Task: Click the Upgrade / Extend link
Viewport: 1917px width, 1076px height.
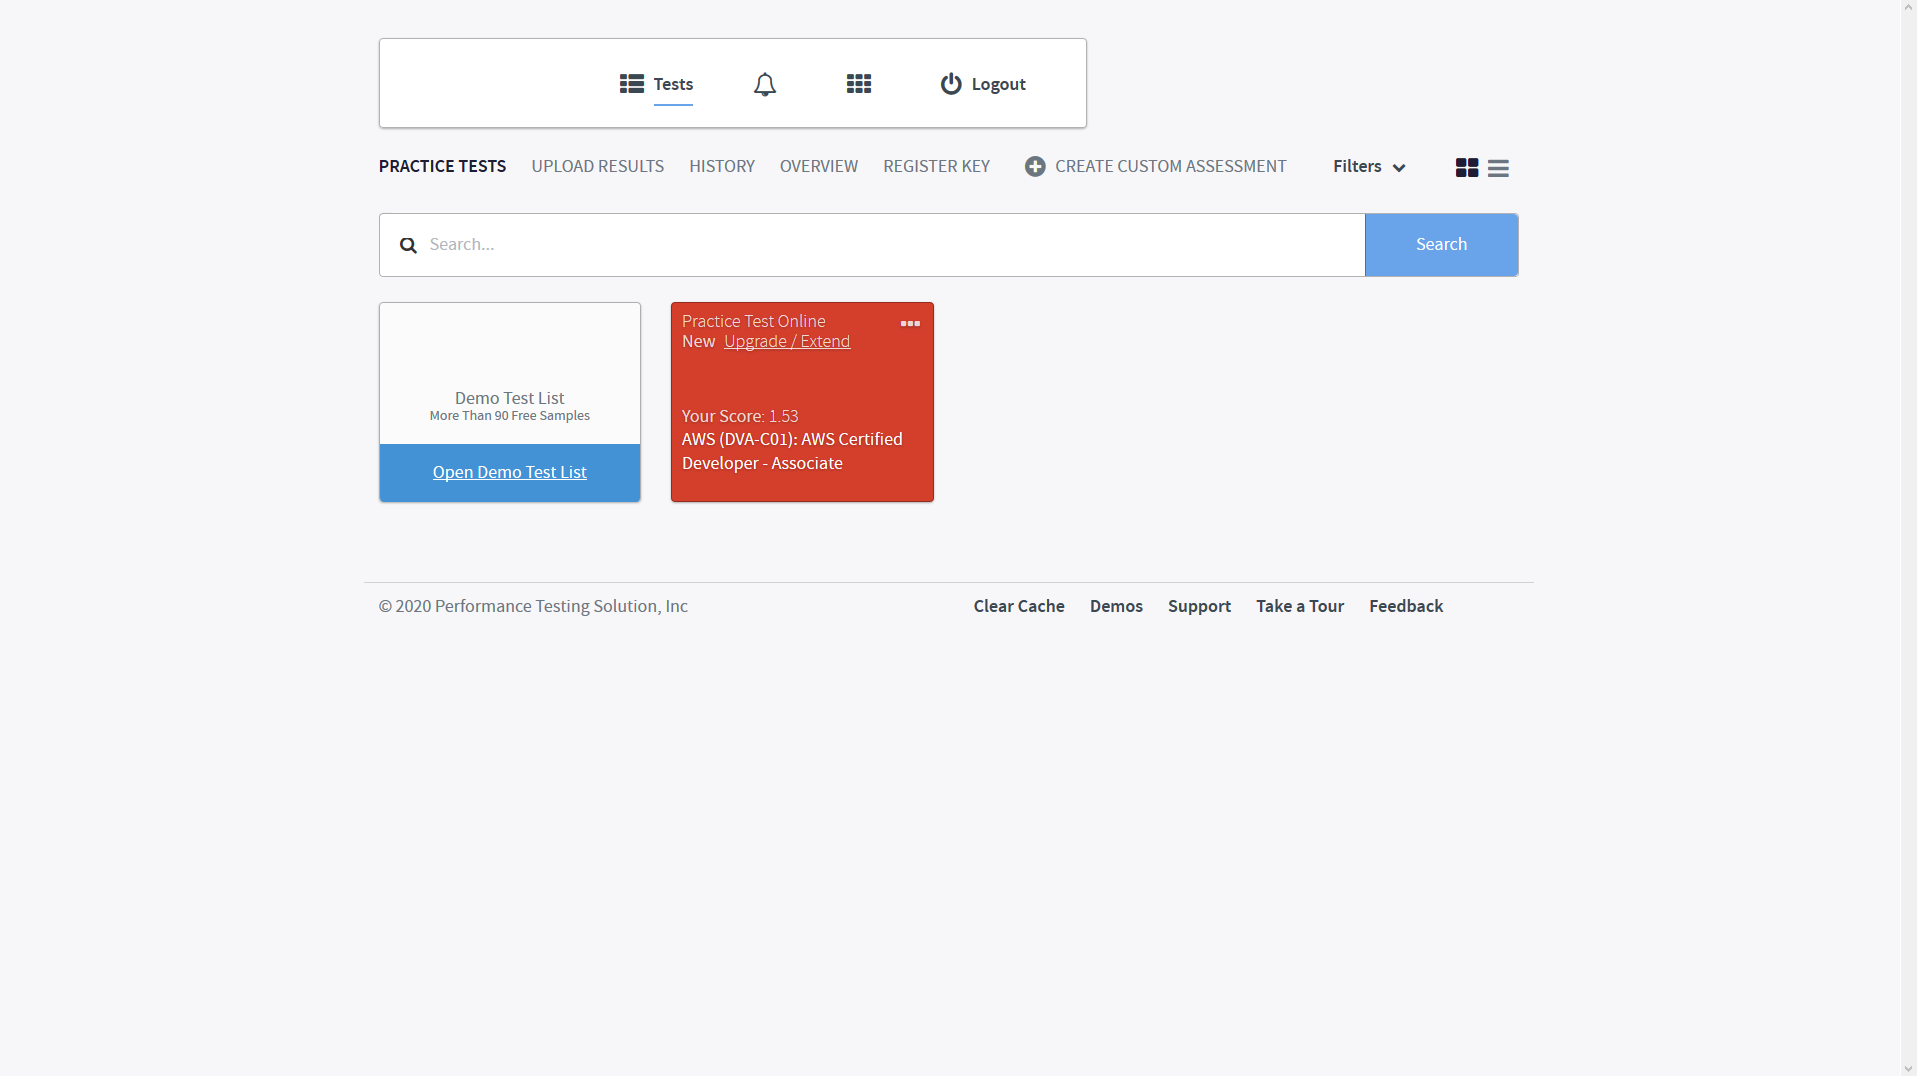Action: (787, 341)
